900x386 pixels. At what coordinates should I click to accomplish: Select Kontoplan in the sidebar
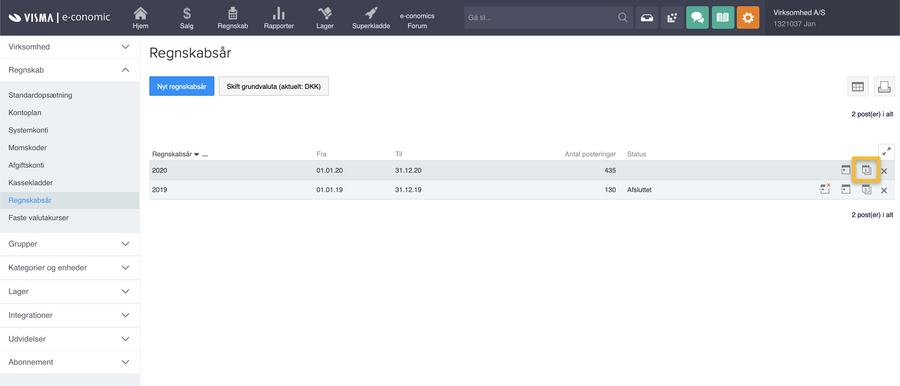[25, 113]
